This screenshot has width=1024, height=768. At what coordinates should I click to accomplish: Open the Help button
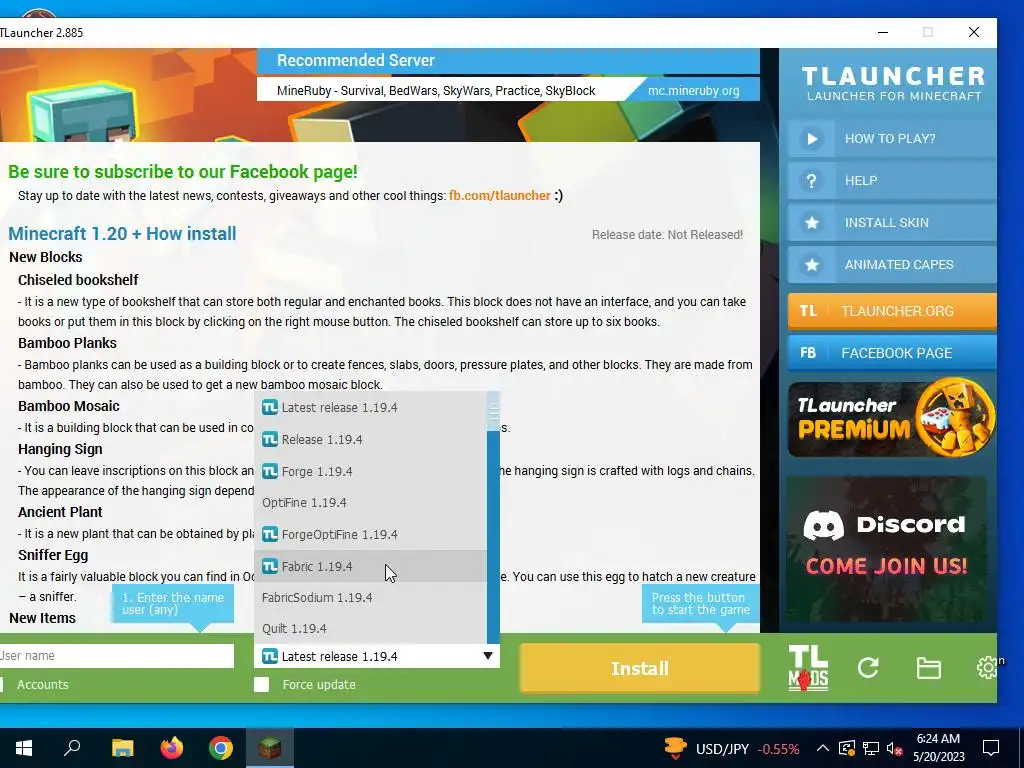click(x=892, y=181)
